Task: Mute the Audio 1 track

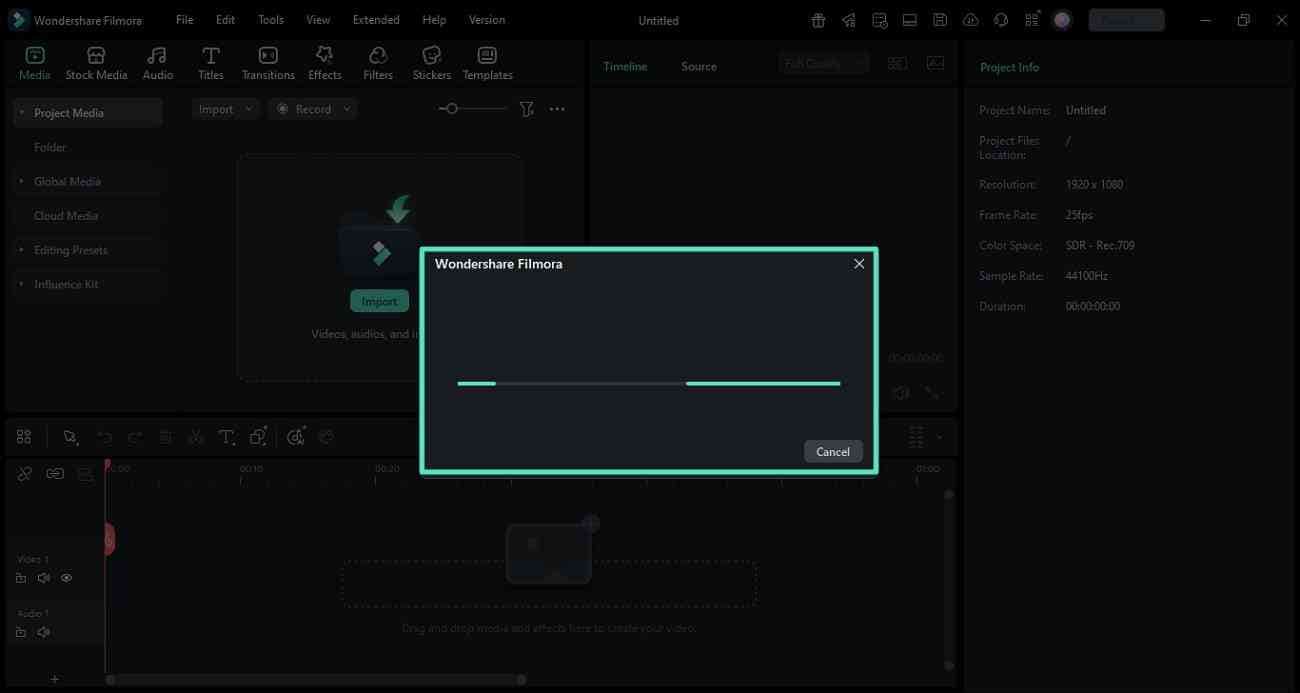Action: point(44,632)
